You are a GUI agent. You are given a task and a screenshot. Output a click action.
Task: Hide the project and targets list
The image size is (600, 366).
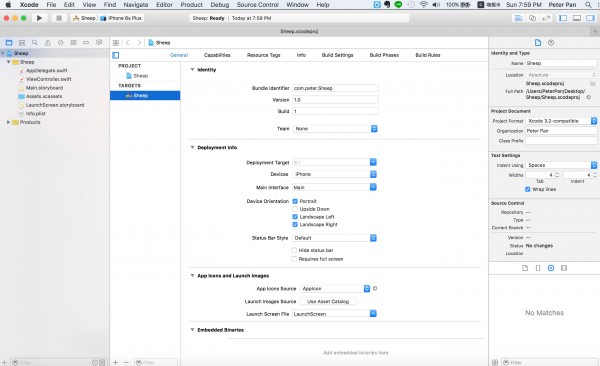116,55
